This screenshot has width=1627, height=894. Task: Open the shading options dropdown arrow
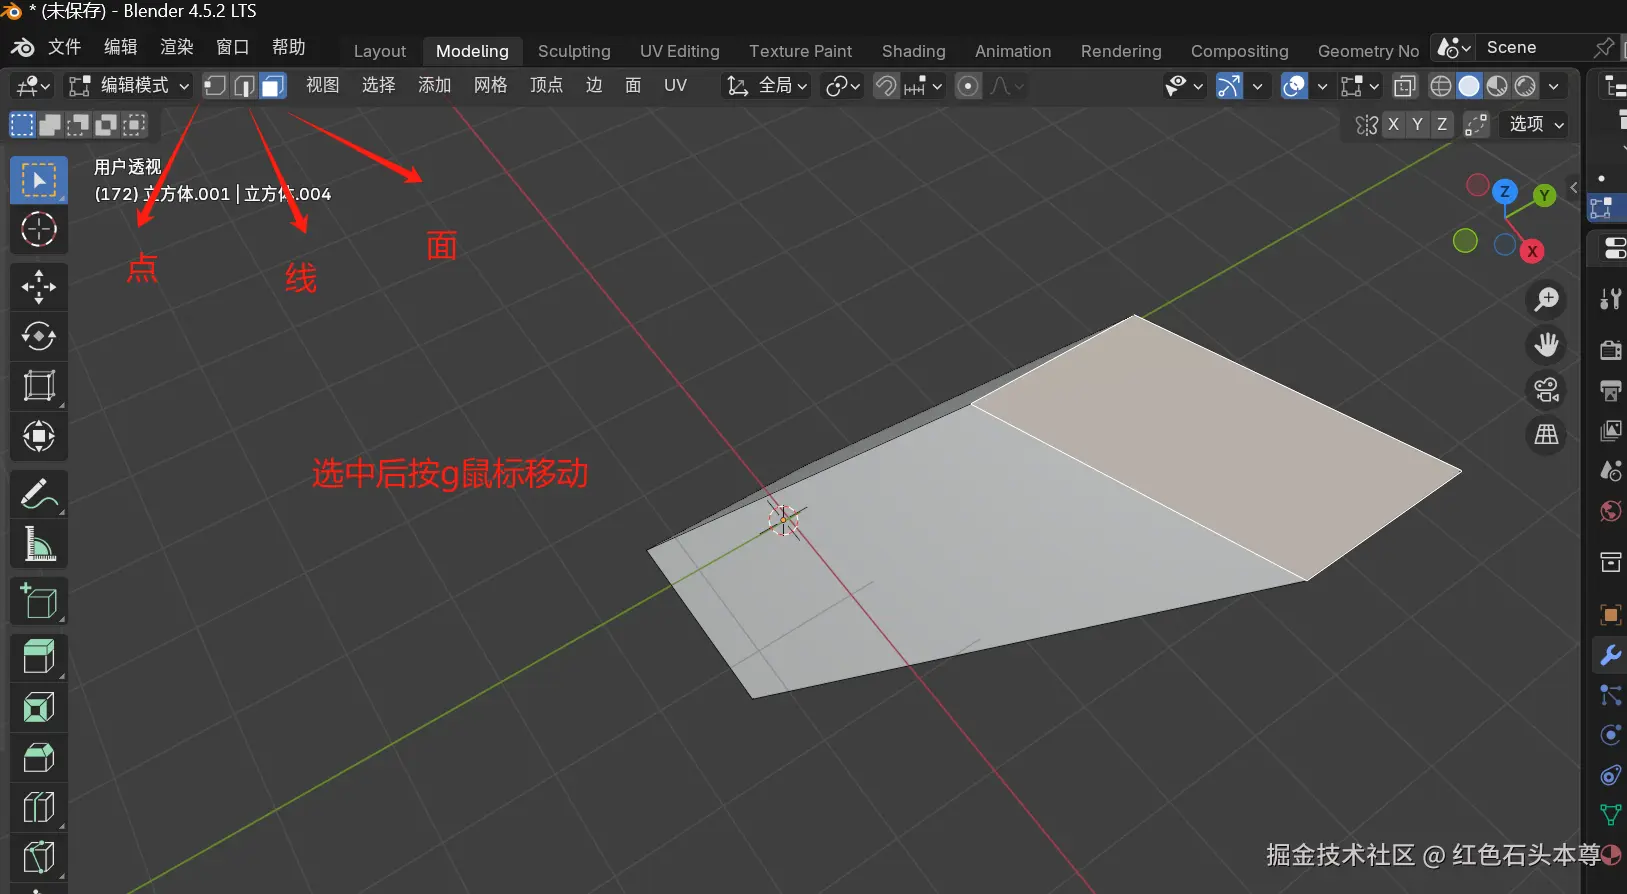click(1553, 86)
